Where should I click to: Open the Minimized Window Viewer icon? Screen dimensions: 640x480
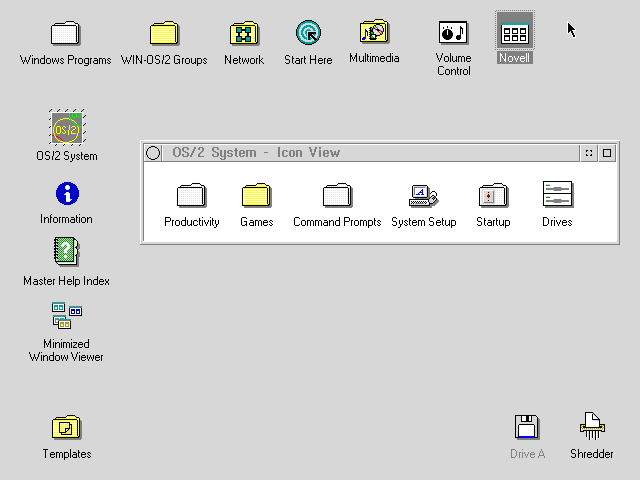(67, 316)
